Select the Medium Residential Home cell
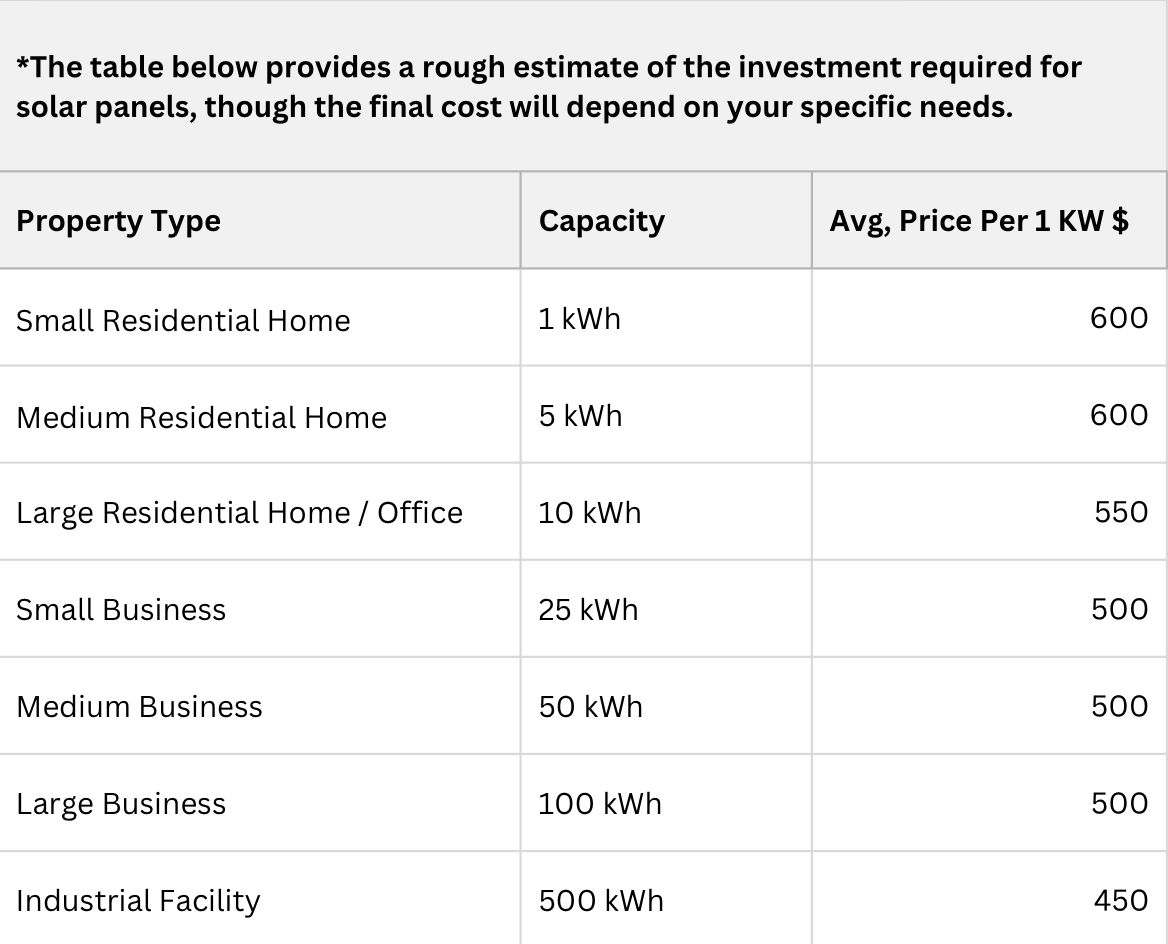Image resolution: width=1168 pixels, height=944 pixels. click(201, 417)
